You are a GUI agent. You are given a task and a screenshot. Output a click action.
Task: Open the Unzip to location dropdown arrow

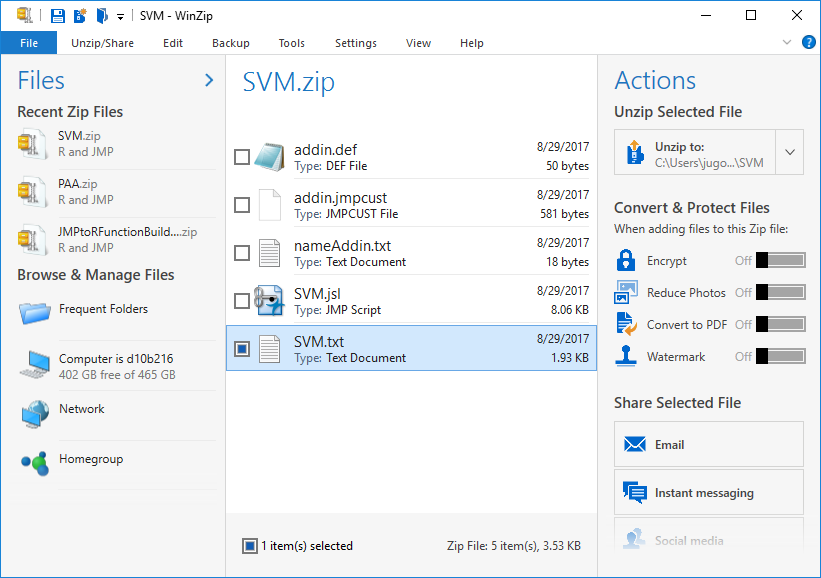pyautogui.click(x=789, y=153)
